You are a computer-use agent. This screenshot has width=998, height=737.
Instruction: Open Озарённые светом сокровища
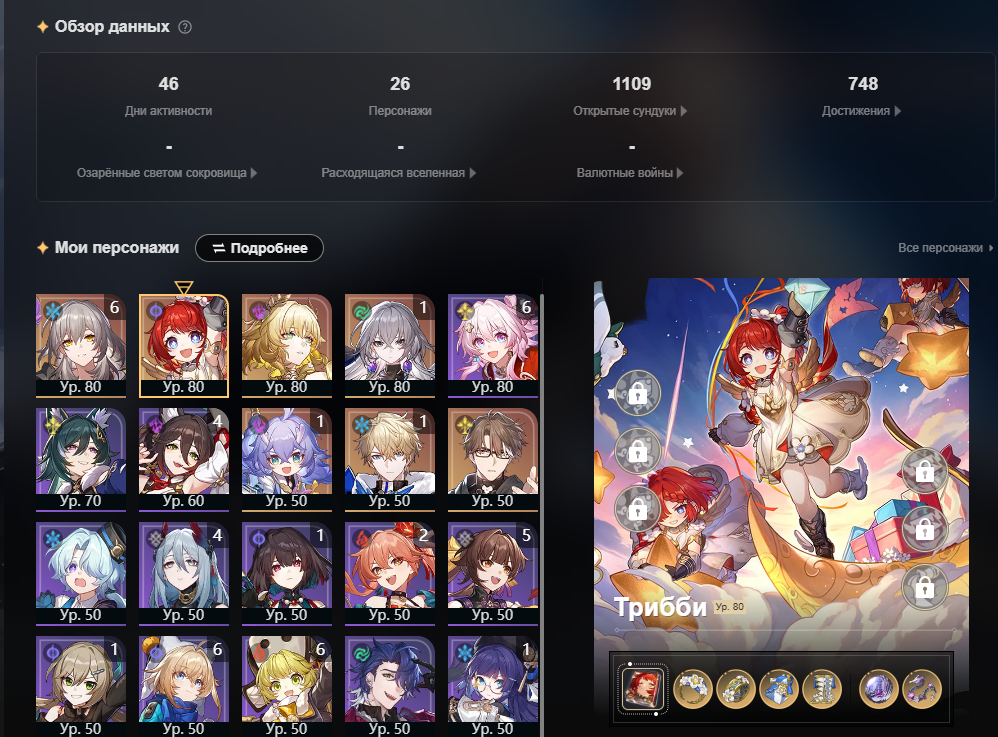point(167,172)
